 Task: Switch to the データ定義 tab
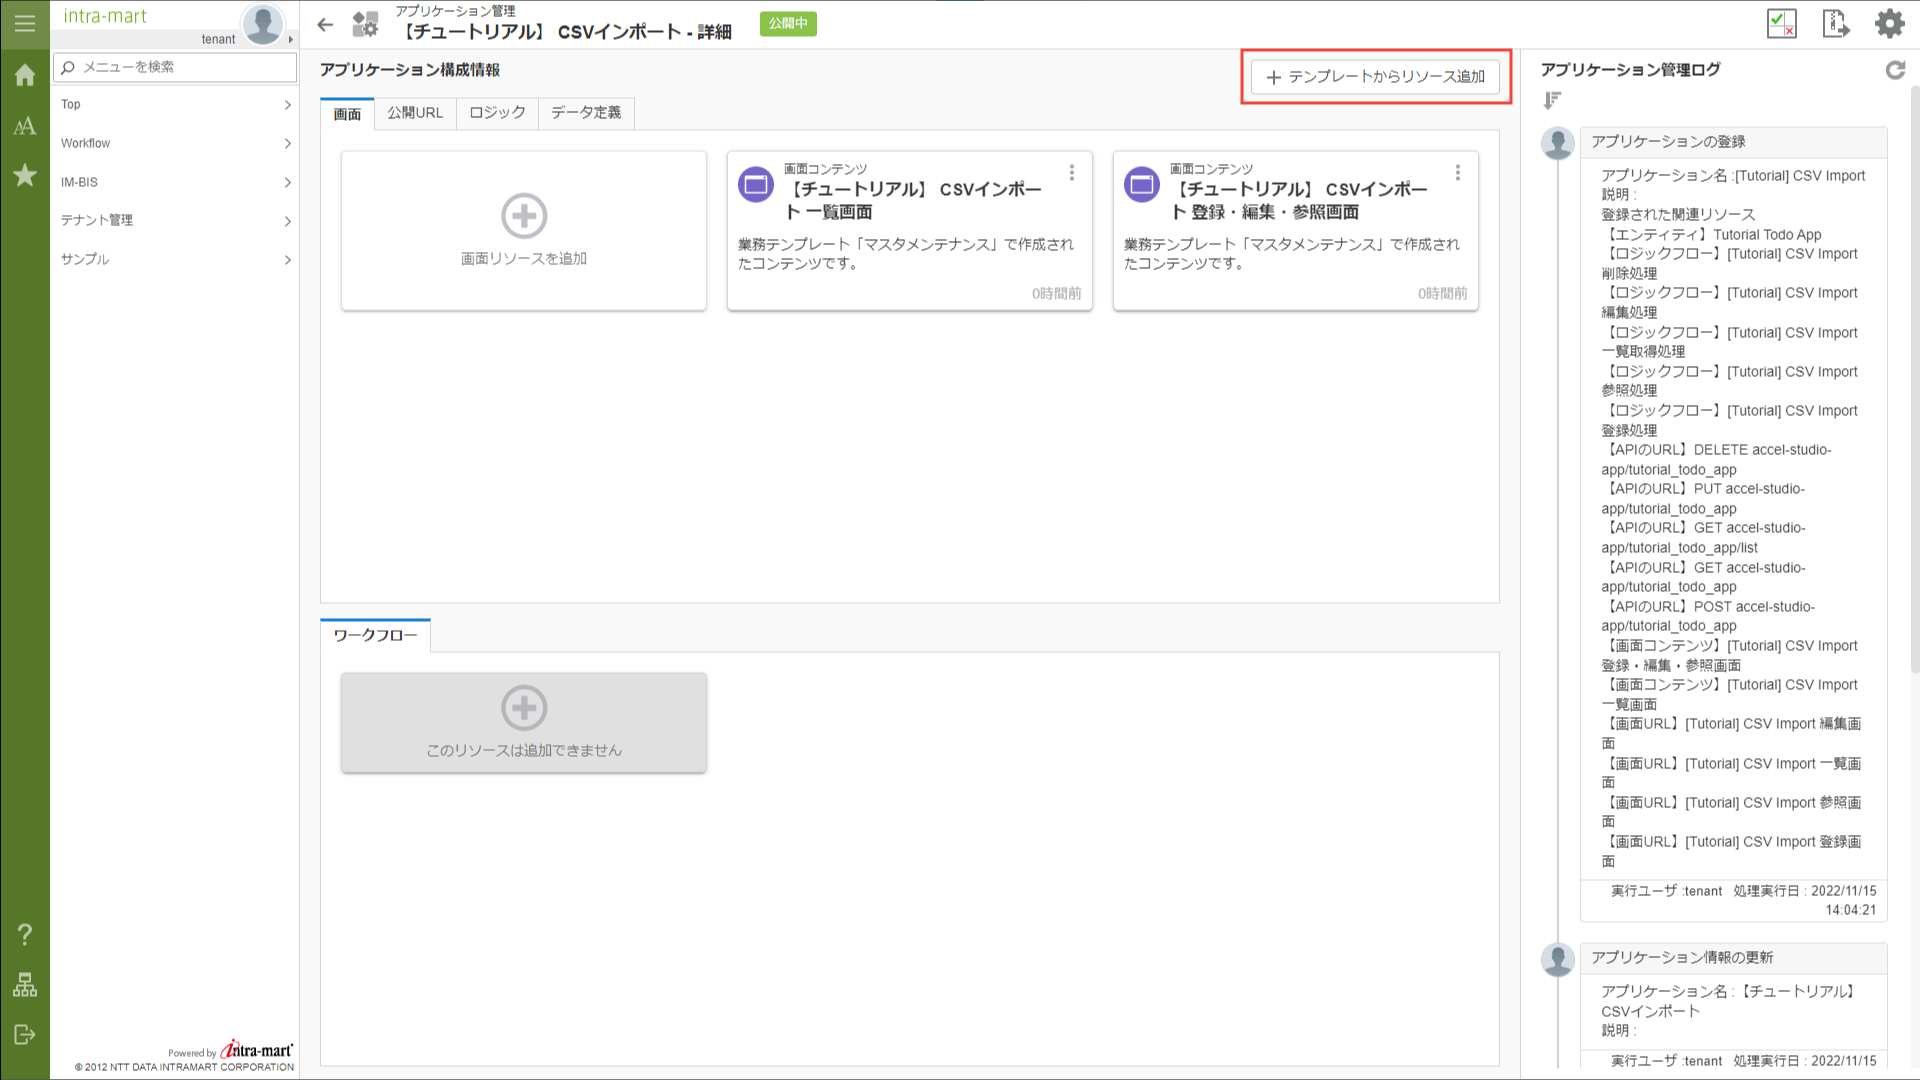pyautogui.click(x=586, y=113)
